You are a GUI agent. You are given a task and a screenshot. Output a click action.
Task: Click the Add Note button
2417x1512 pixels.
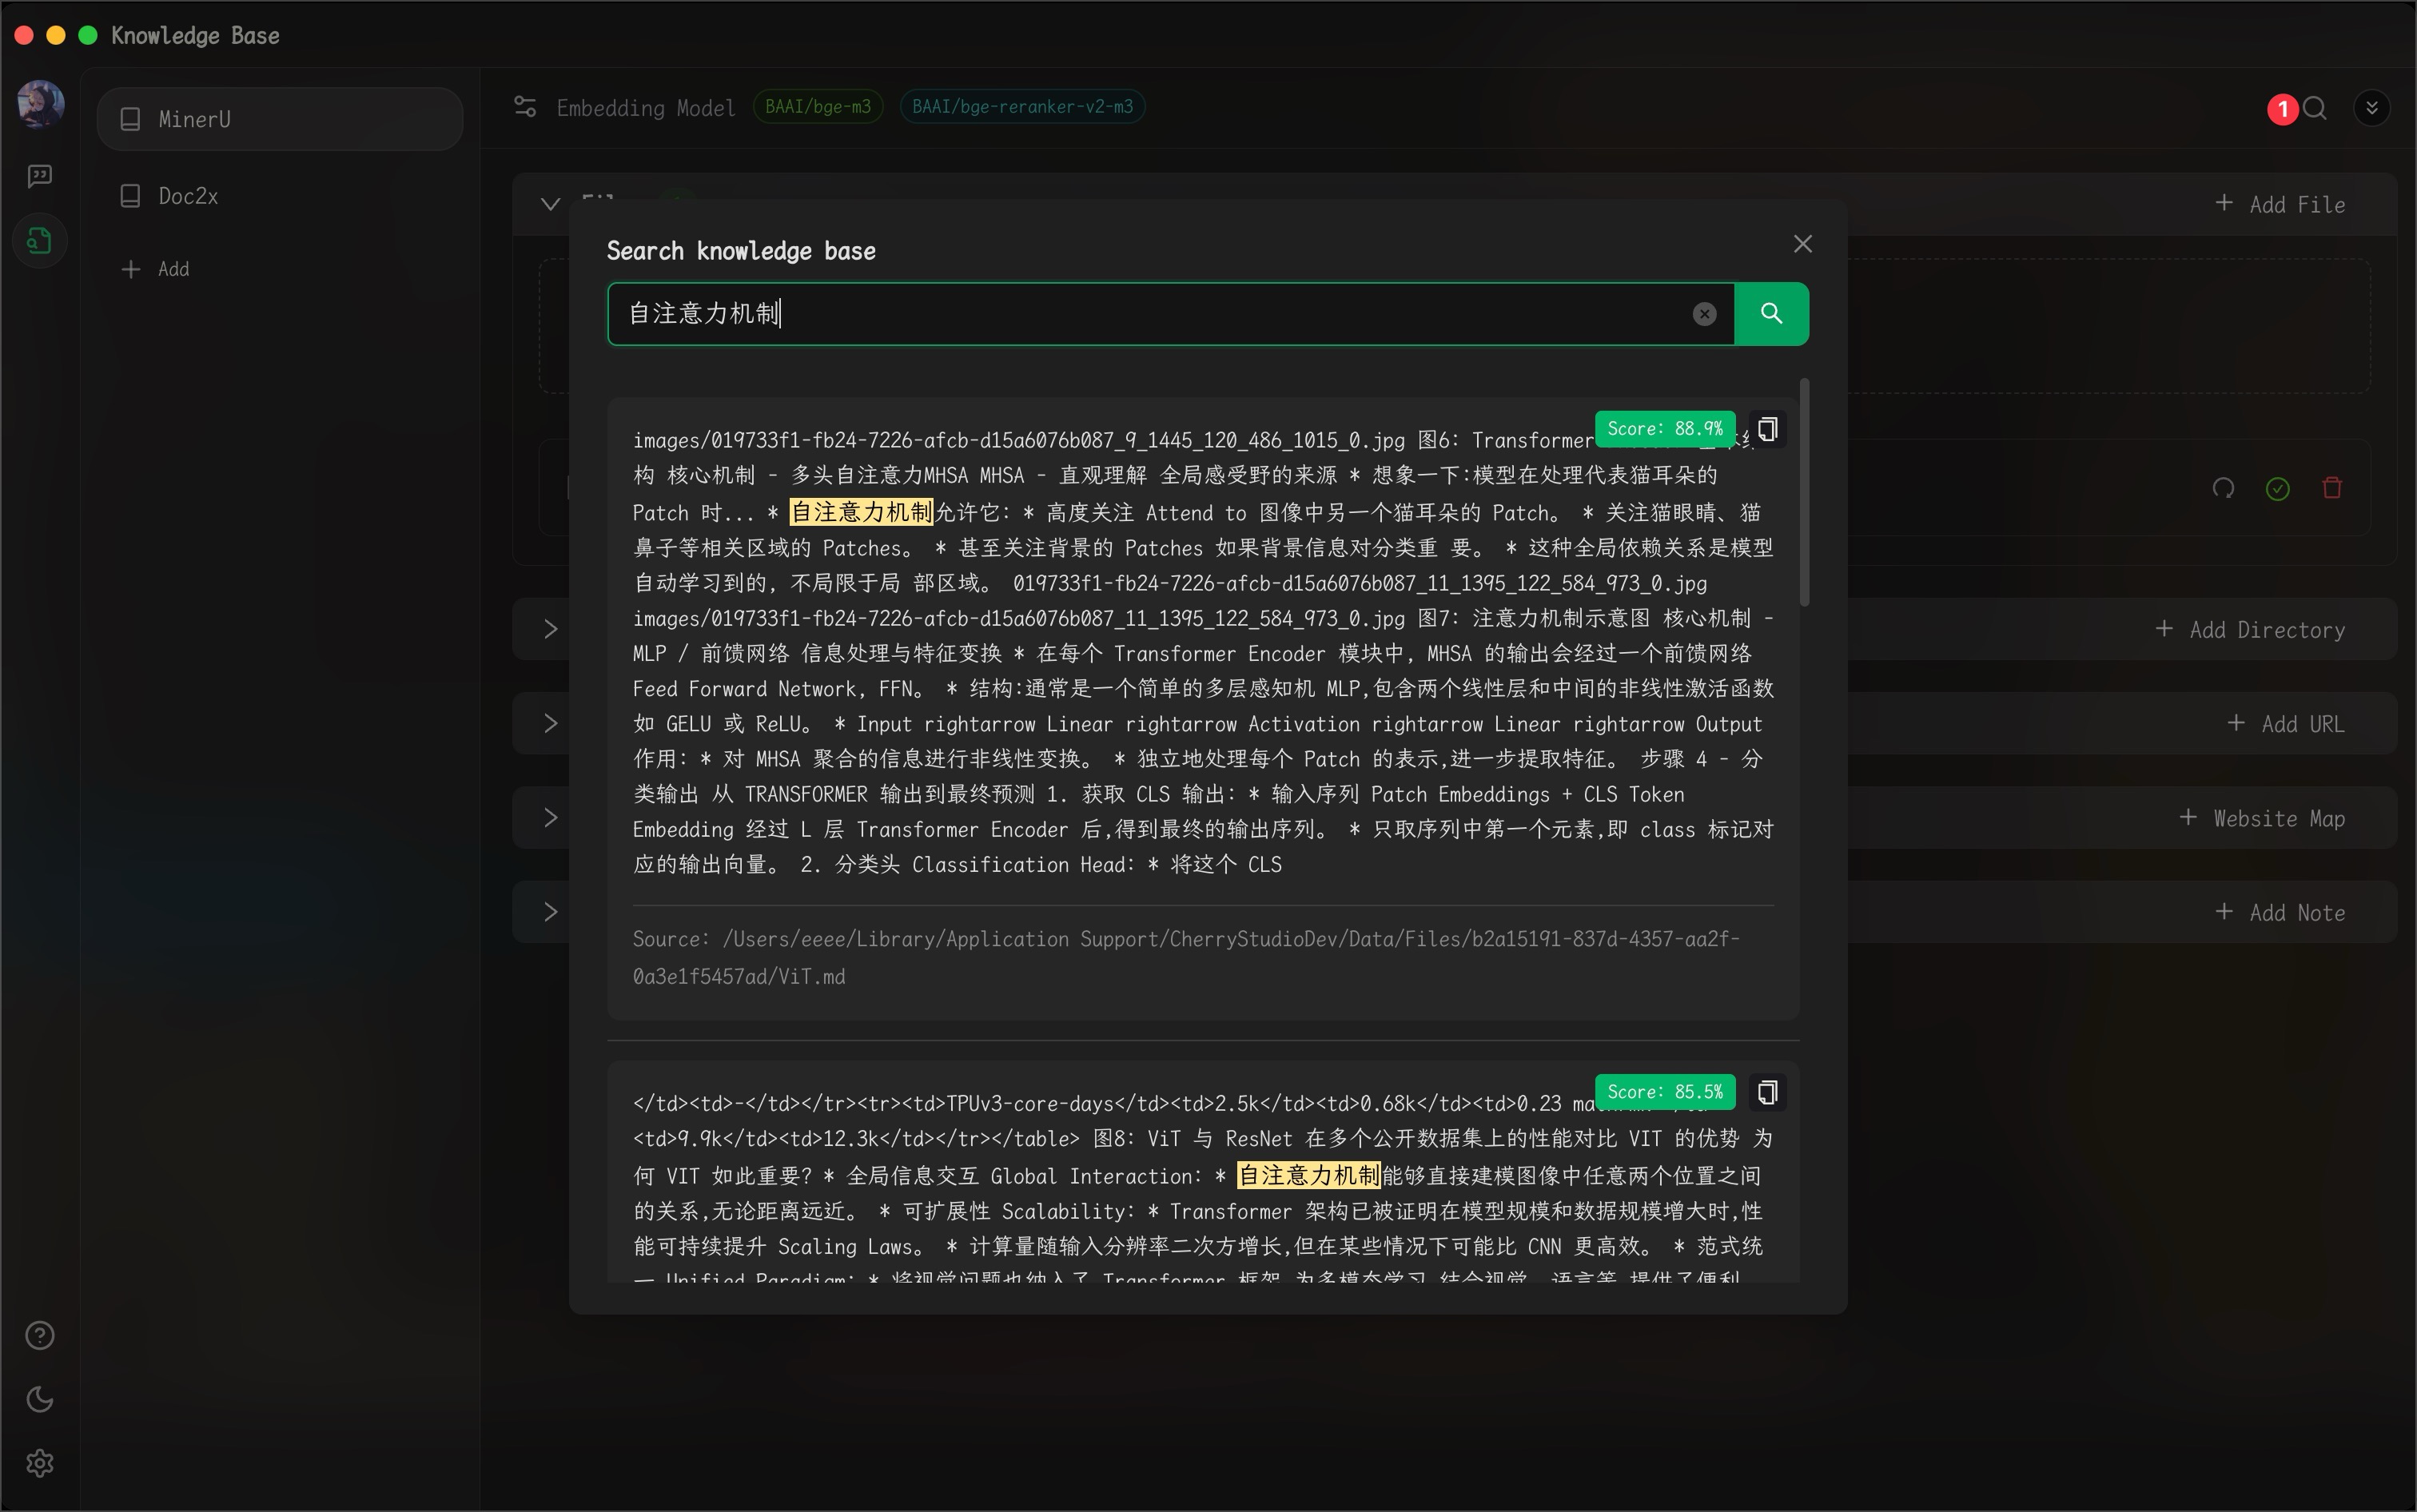[x=2281, y=912]
